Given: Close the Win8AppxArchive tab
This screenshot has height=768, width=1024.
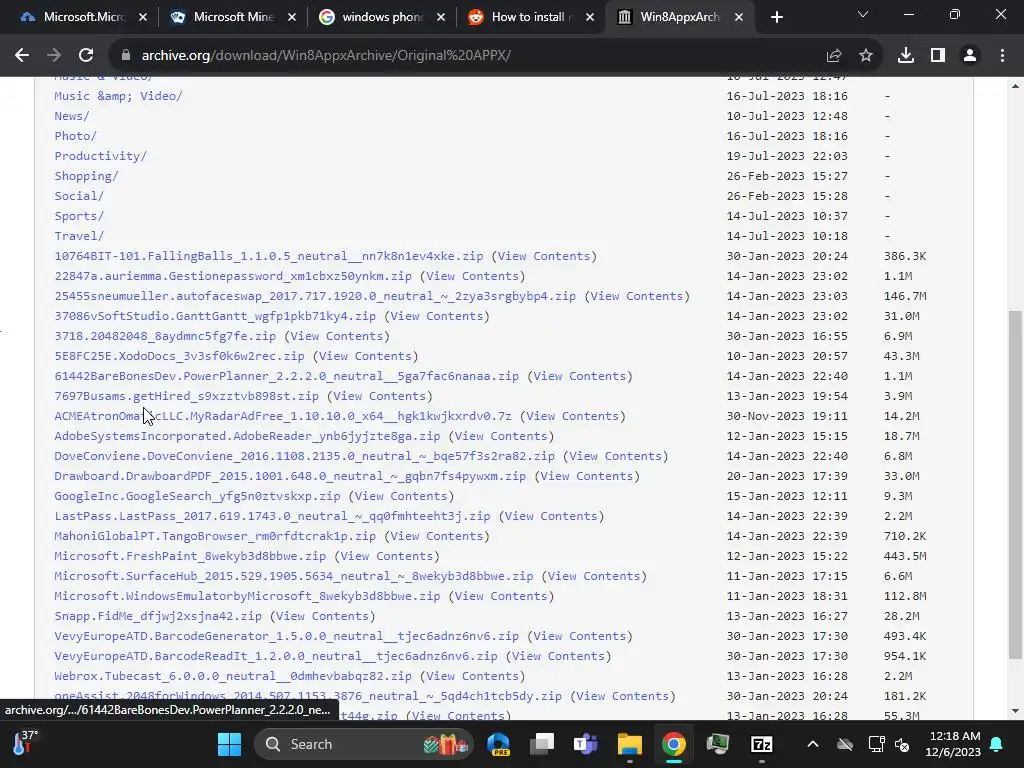Looking at the screenshot, I should coord(739,17).
